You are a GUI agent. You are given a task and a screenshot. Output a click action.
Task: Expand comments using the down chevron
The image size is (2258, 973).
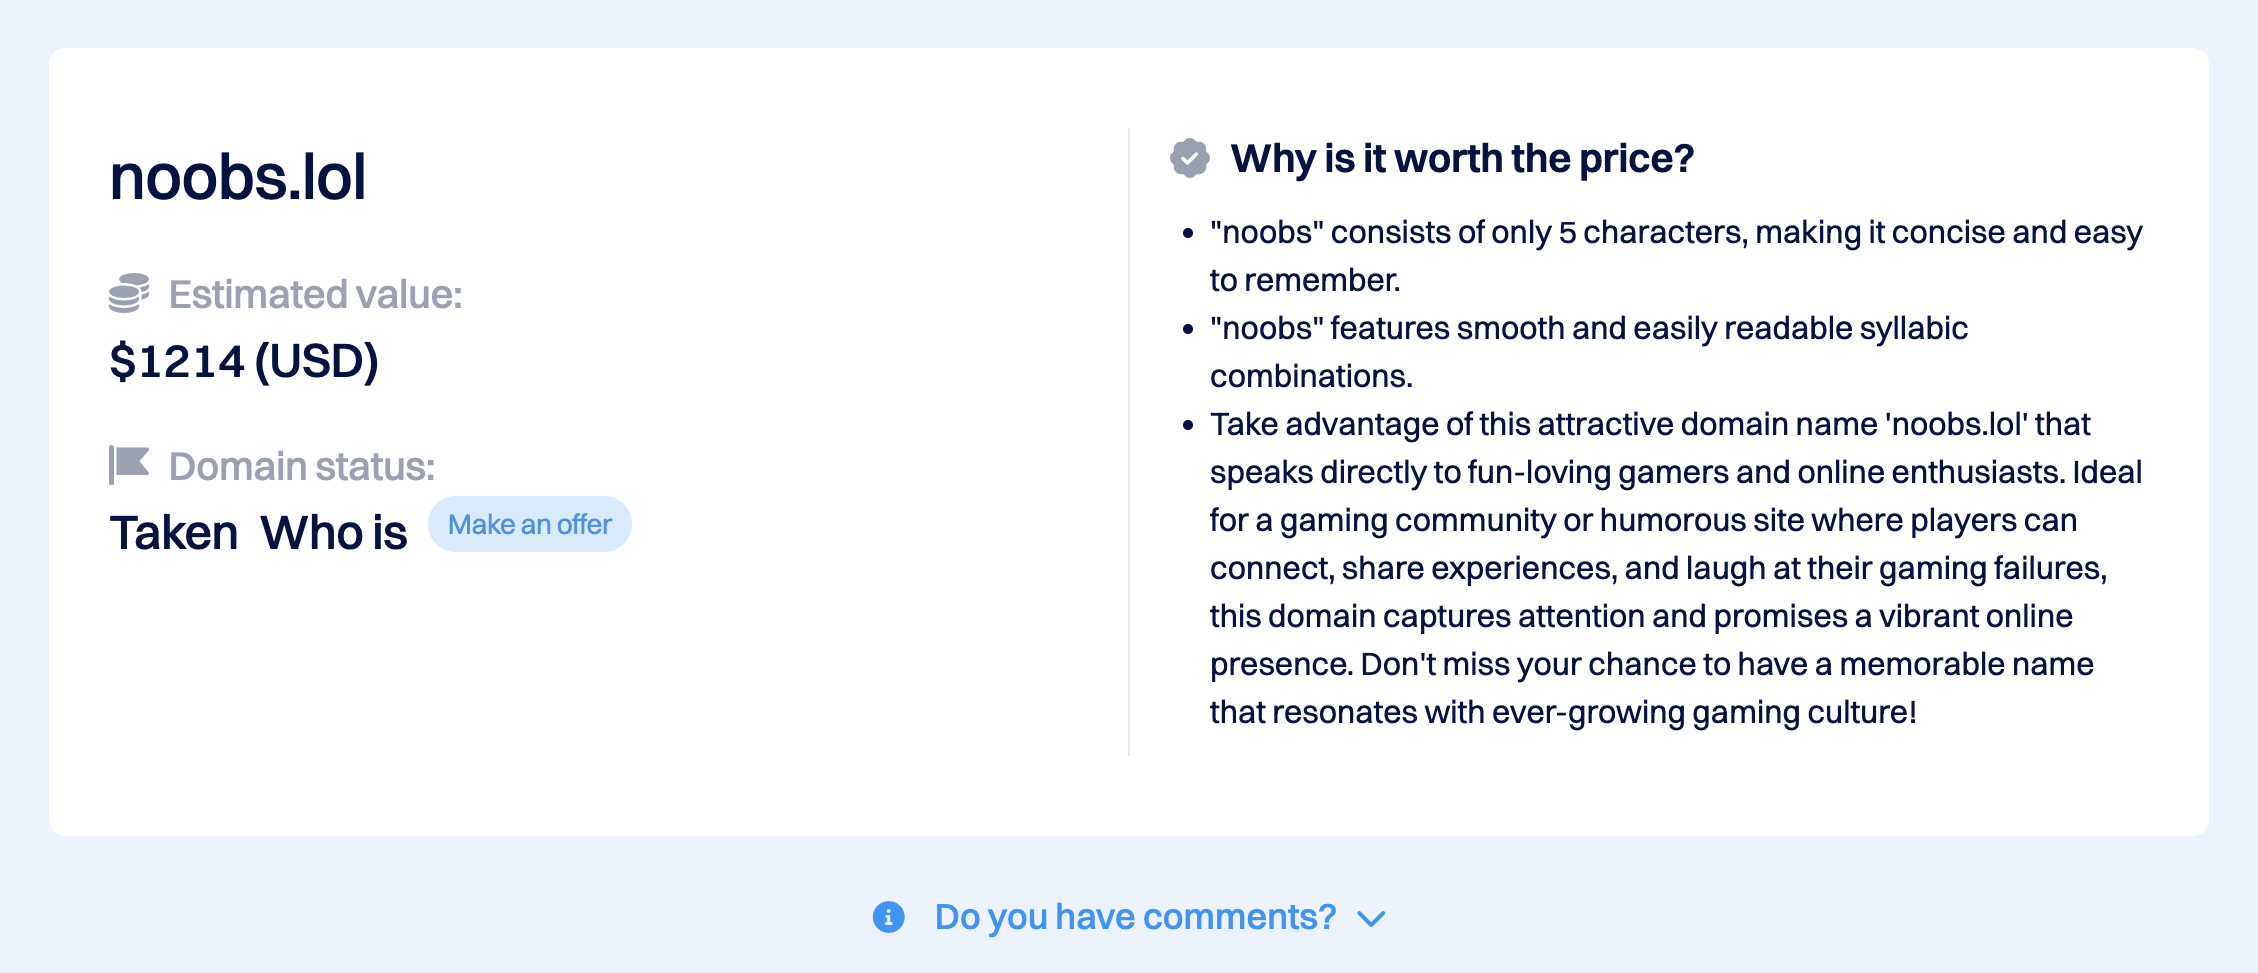(x=1371, y=918)
